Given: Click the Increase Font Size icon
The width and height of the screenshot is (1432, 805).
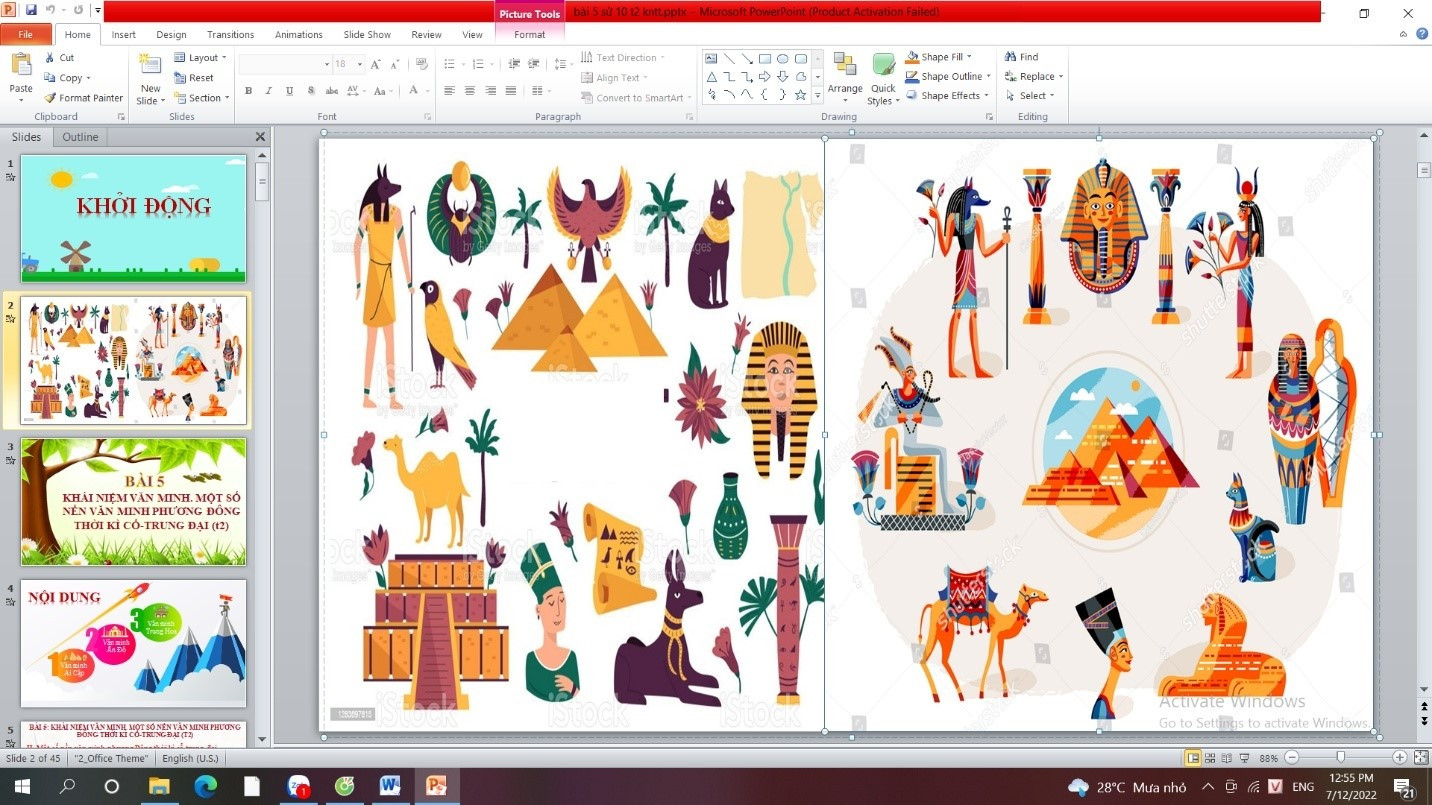Looking at the screenshot, I should coord(376,64).
